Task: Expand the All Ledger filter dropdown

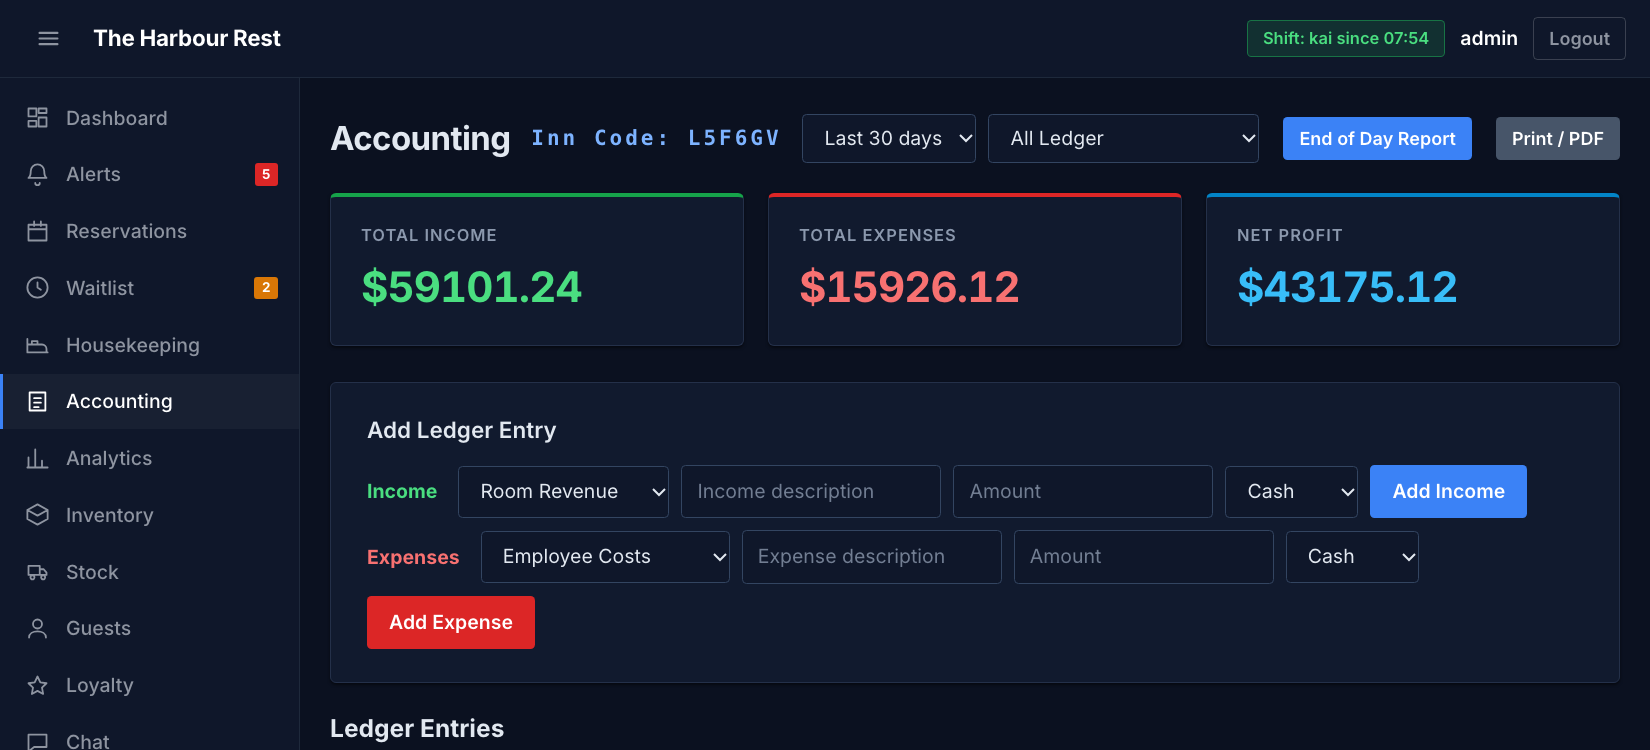Action: pyautogui.click(x=1124, y=138)
